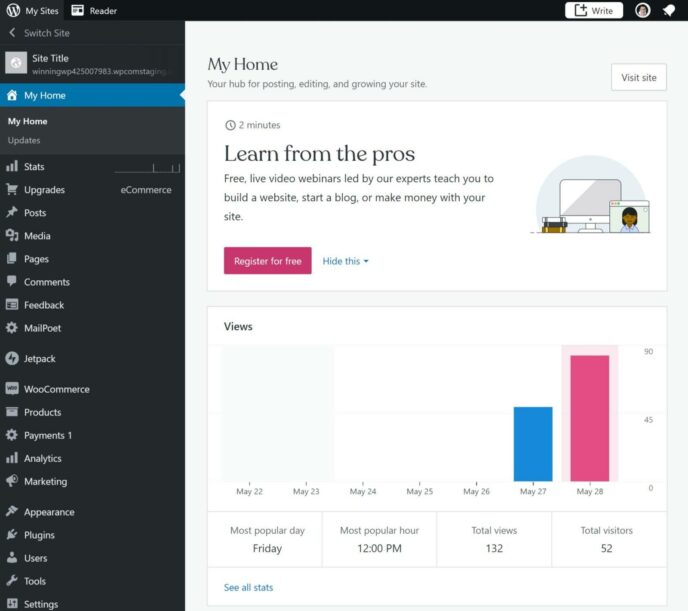This screenshot has width=688, height=611.
Task: Click the blue May 27 views bar
Action: [533, 444]
